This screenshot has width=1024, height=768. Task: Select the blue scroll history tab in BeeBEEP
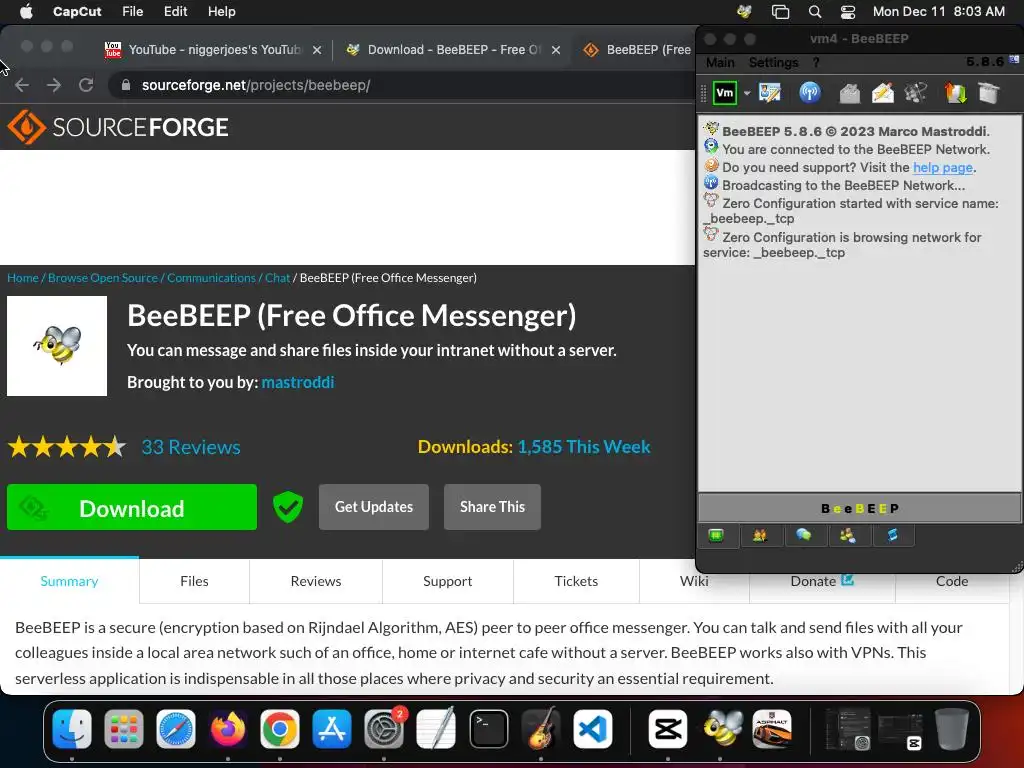coord(892,536)
